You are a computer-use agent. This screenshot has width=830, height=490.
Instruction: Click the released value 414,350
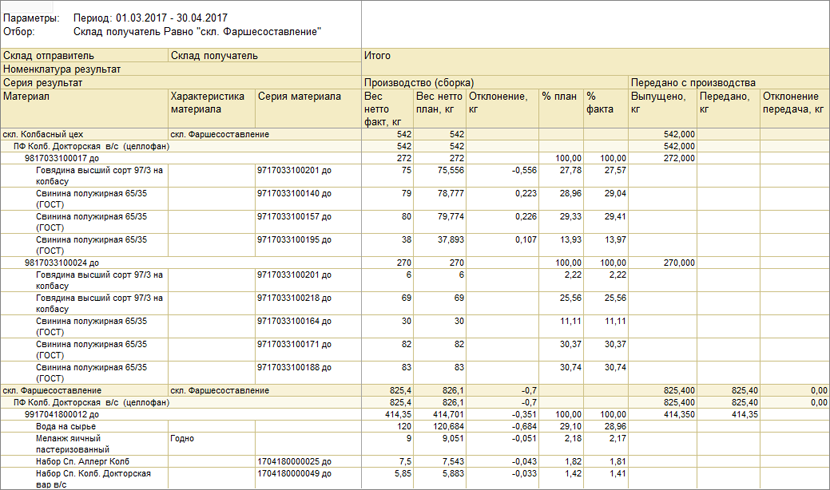[x=679, y=414]
